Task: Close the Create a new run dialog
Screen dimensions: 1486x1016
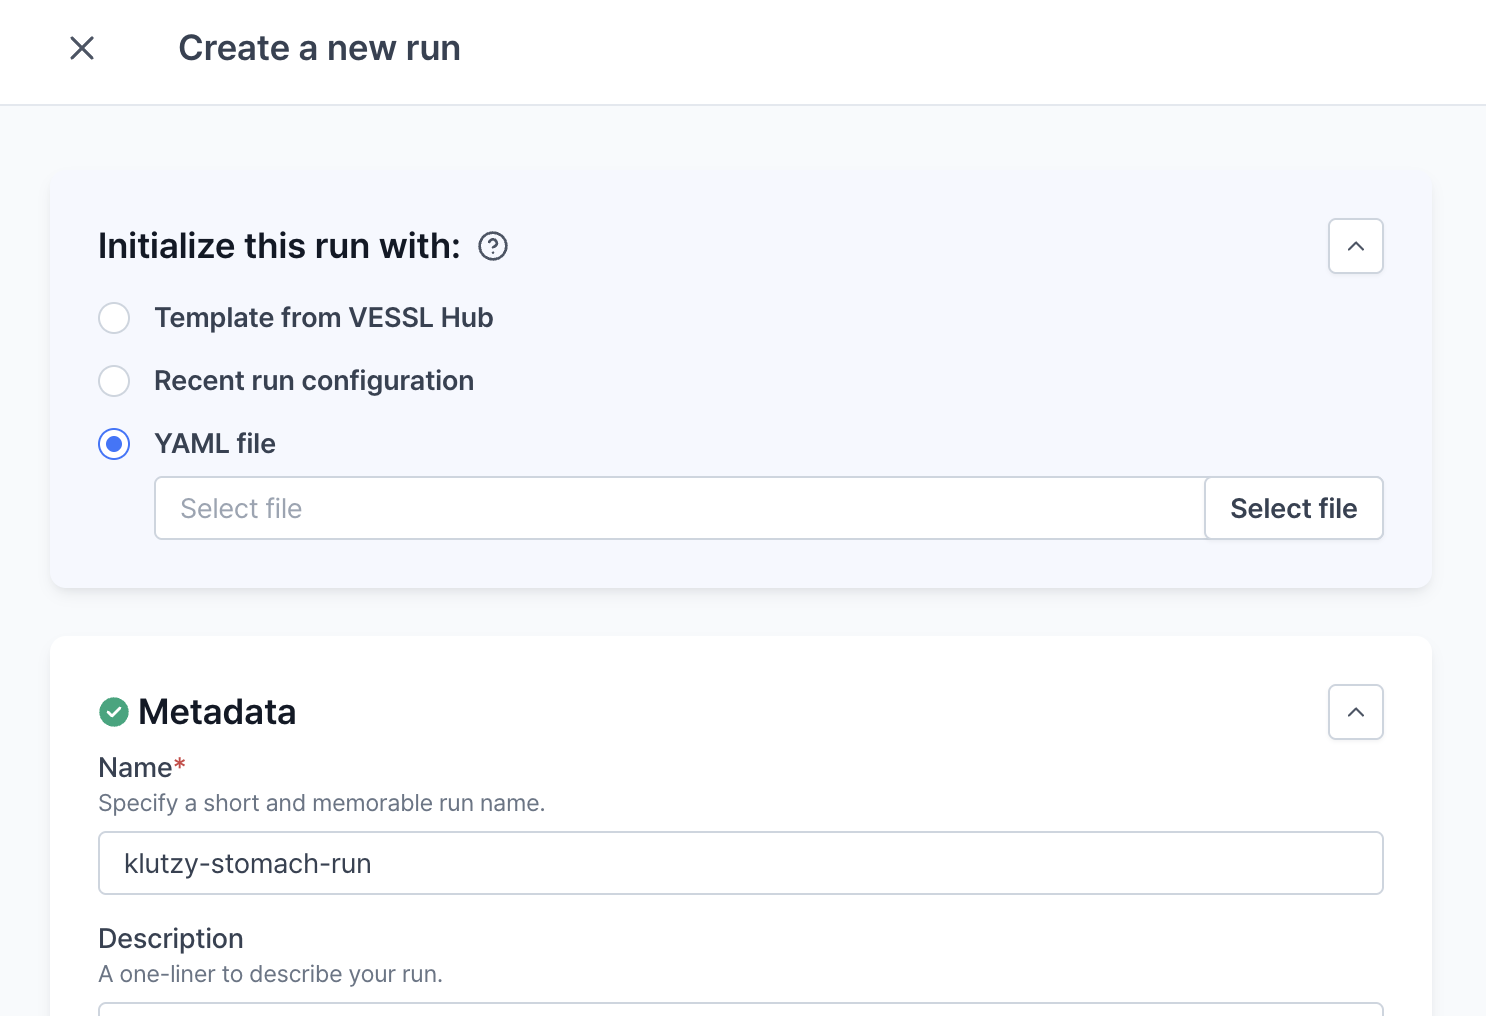Action: pyautogui.click(x=82, y=48)
